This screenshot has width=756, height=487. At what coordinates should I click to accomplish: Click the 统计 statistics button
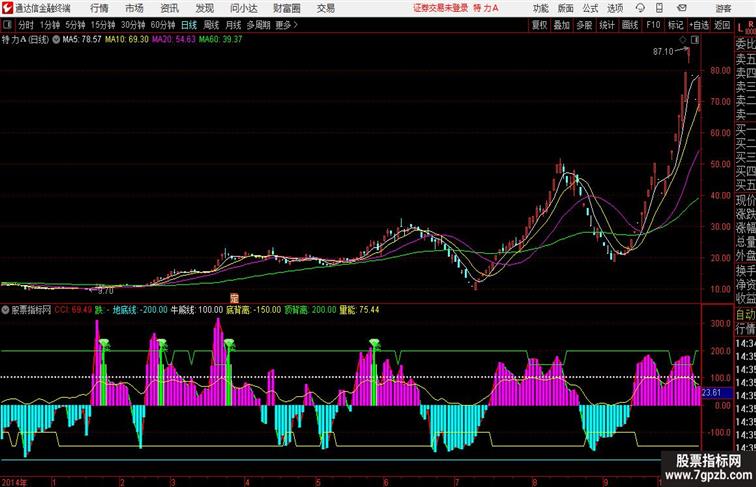point(607,25)
